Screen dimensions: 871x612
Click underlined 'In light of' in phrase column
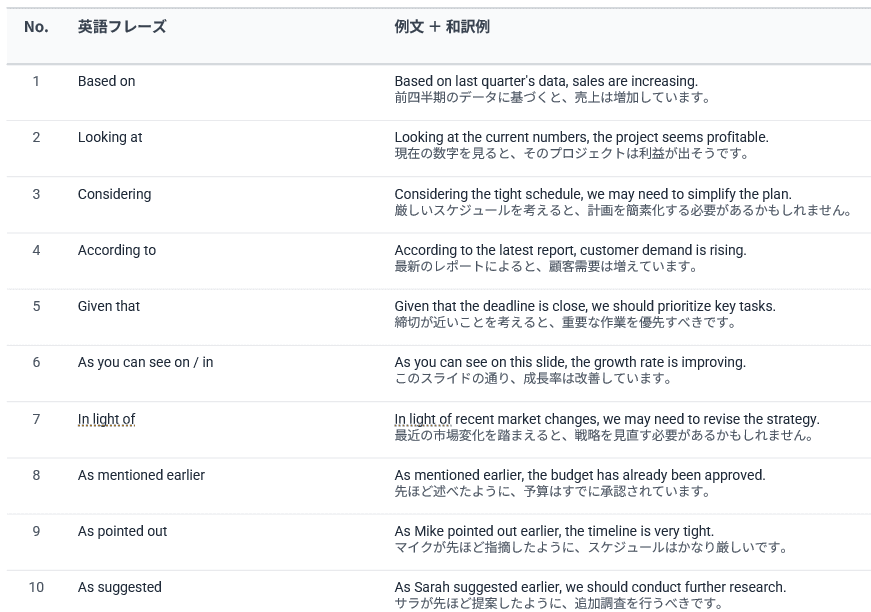click(x=106, y=419)
